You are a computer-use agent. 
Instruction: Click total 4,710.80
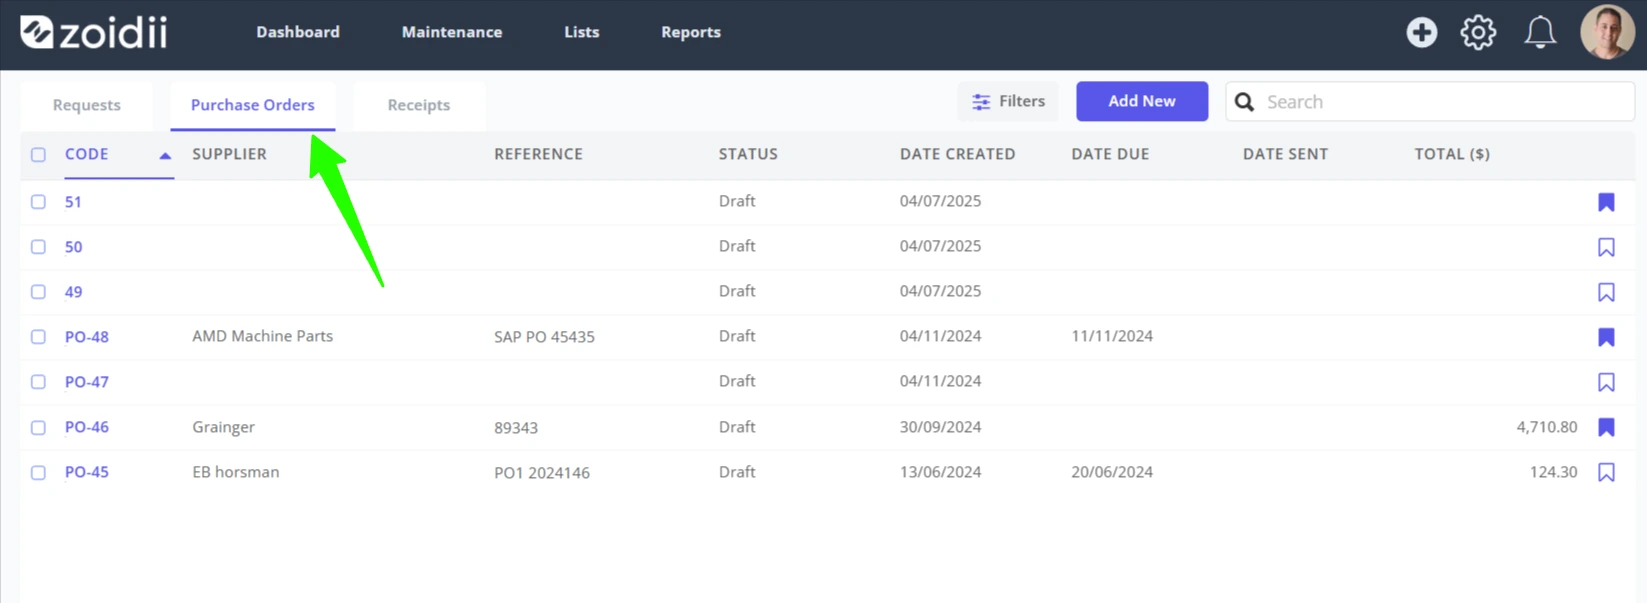(1547, 427)
